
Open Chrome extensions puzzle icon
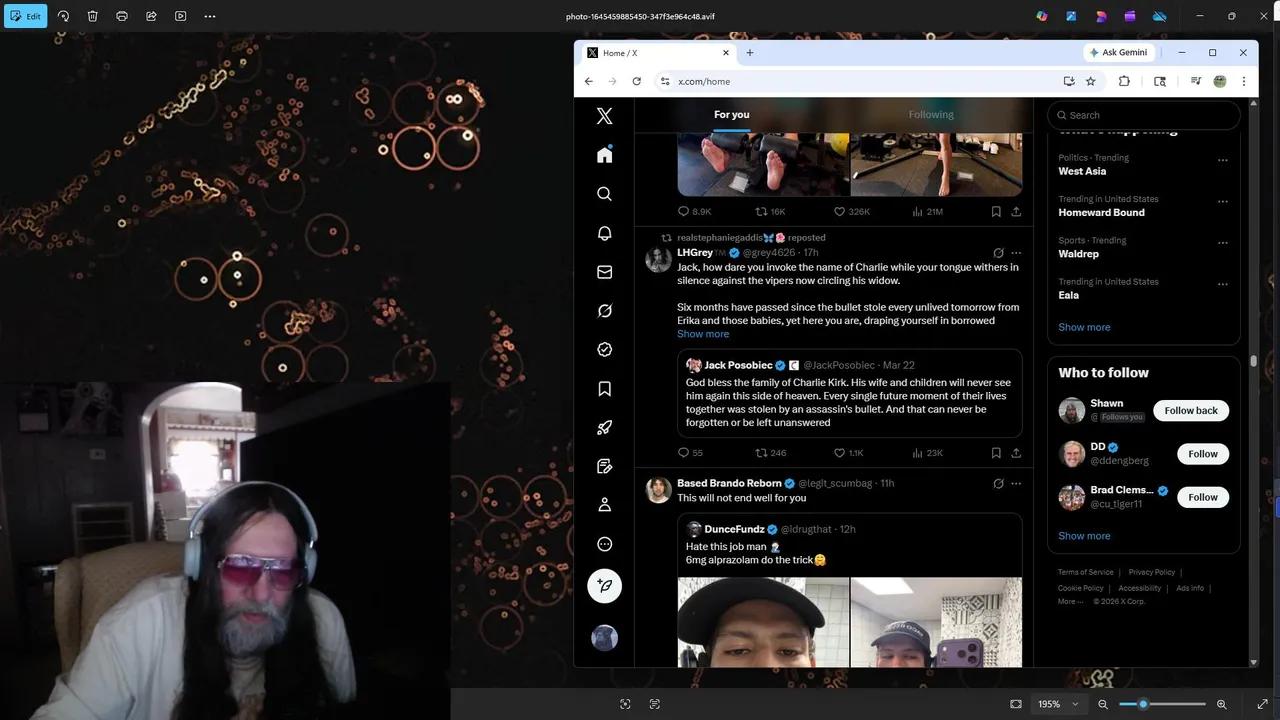click(1124, 82)
